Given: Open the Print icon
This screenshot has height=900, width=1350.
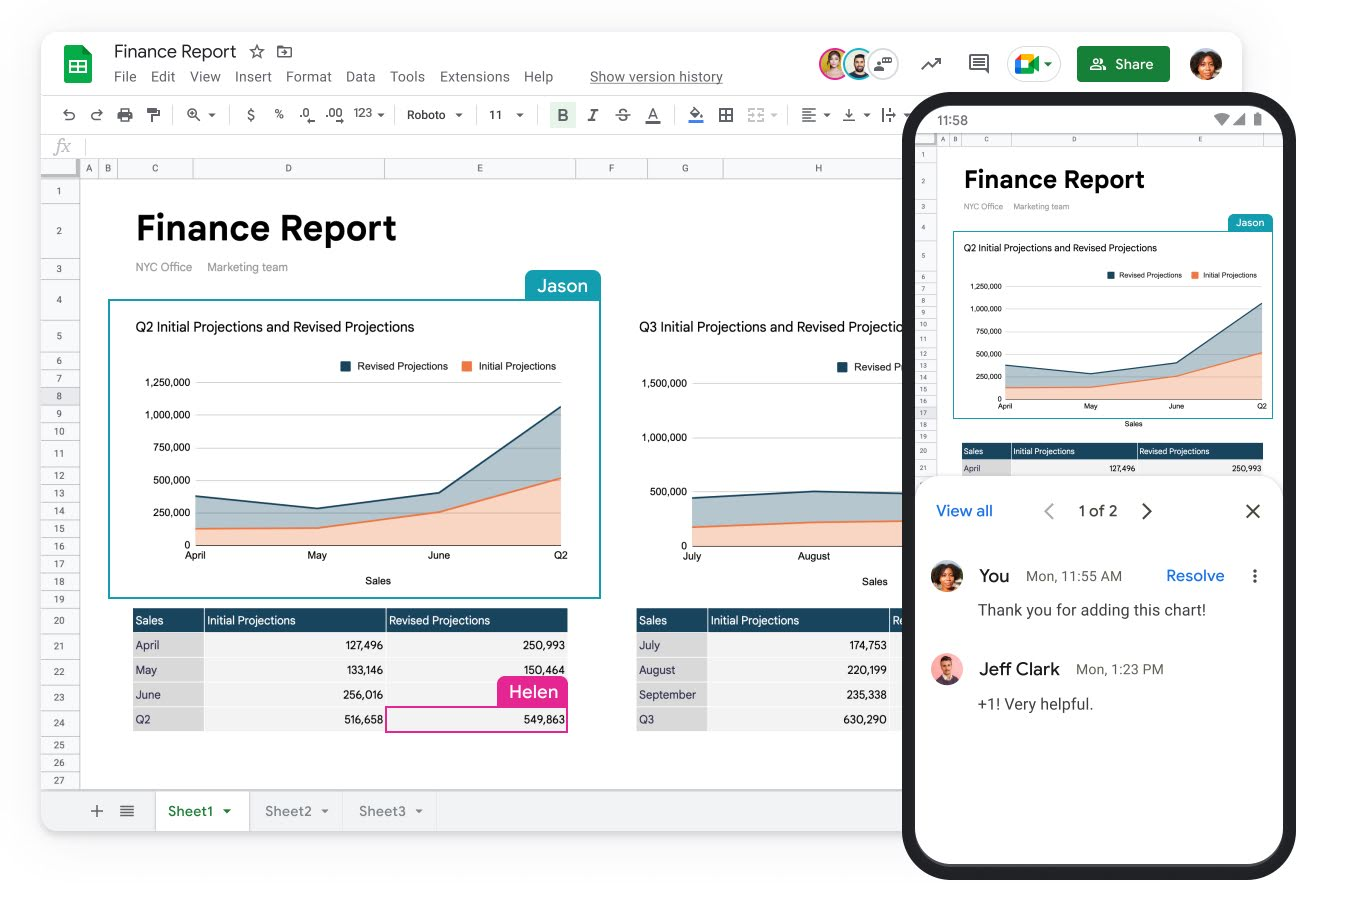Looking at the screenshot, I should coord(125,114).
